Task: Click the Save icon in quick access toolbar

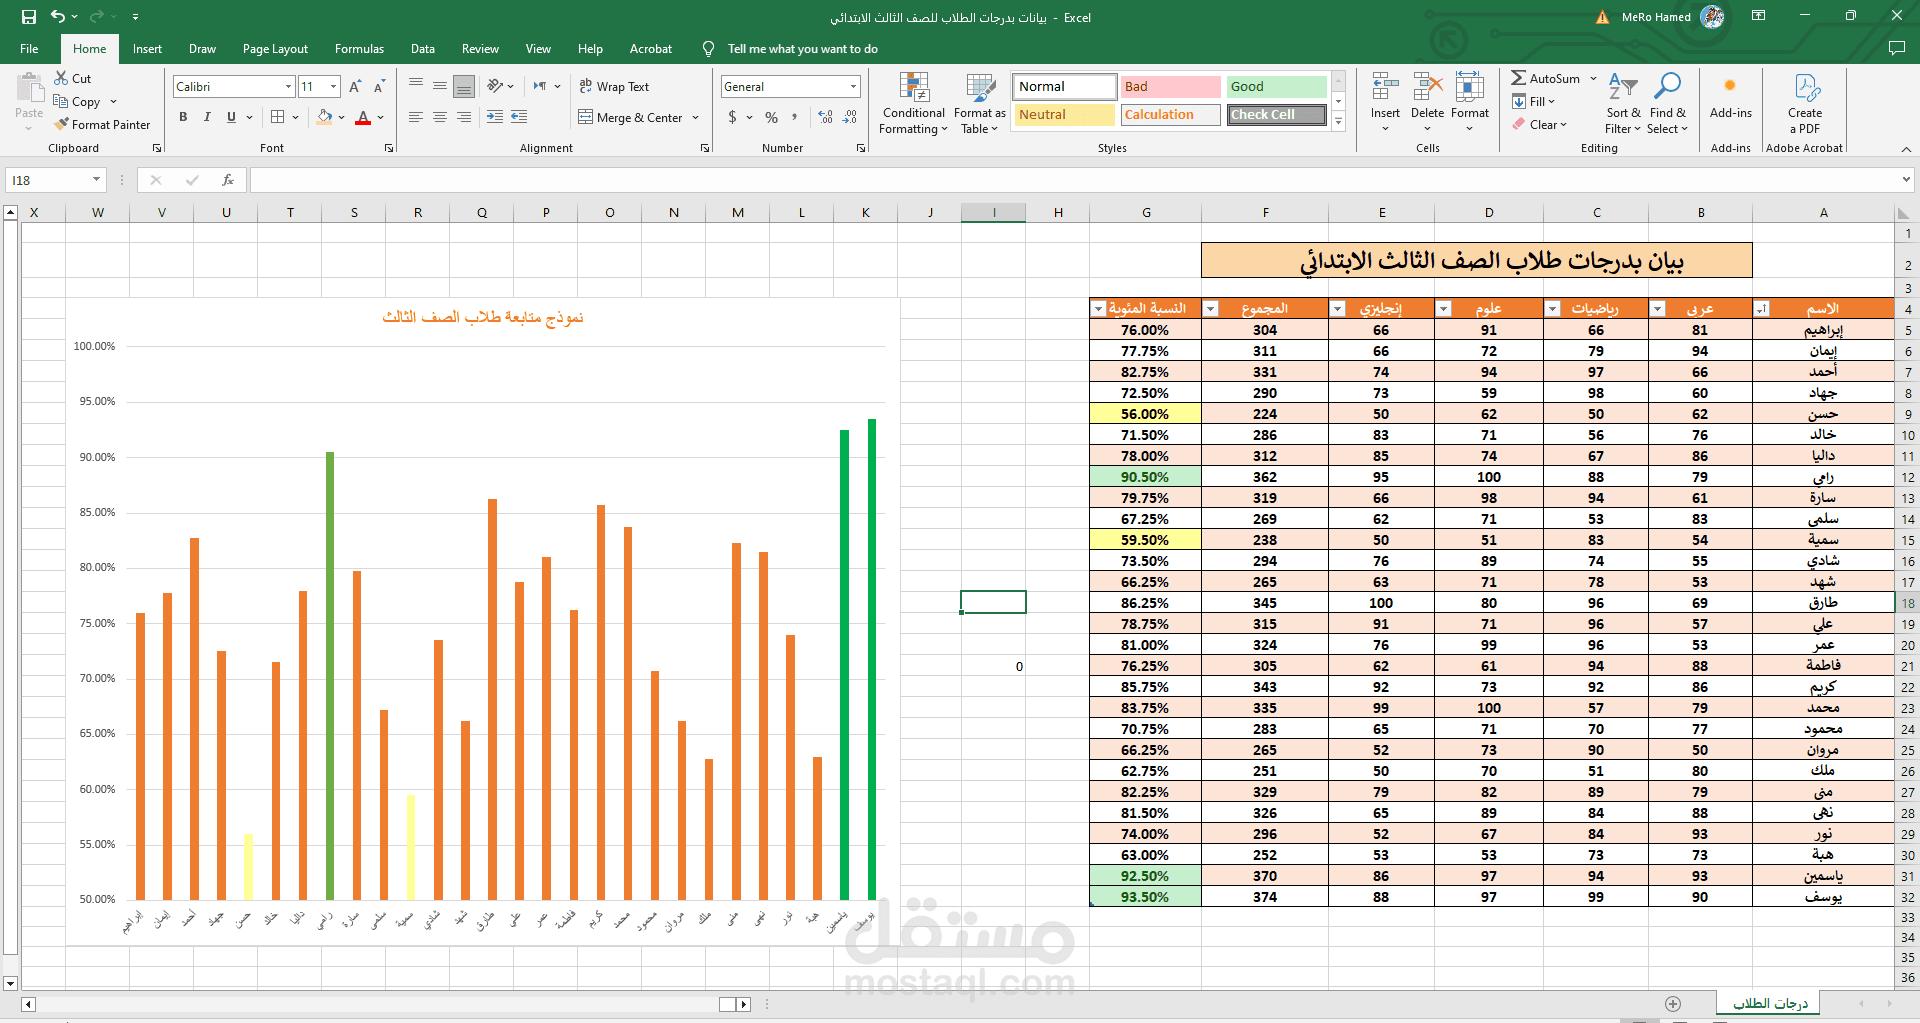Action: pos(29,17)
